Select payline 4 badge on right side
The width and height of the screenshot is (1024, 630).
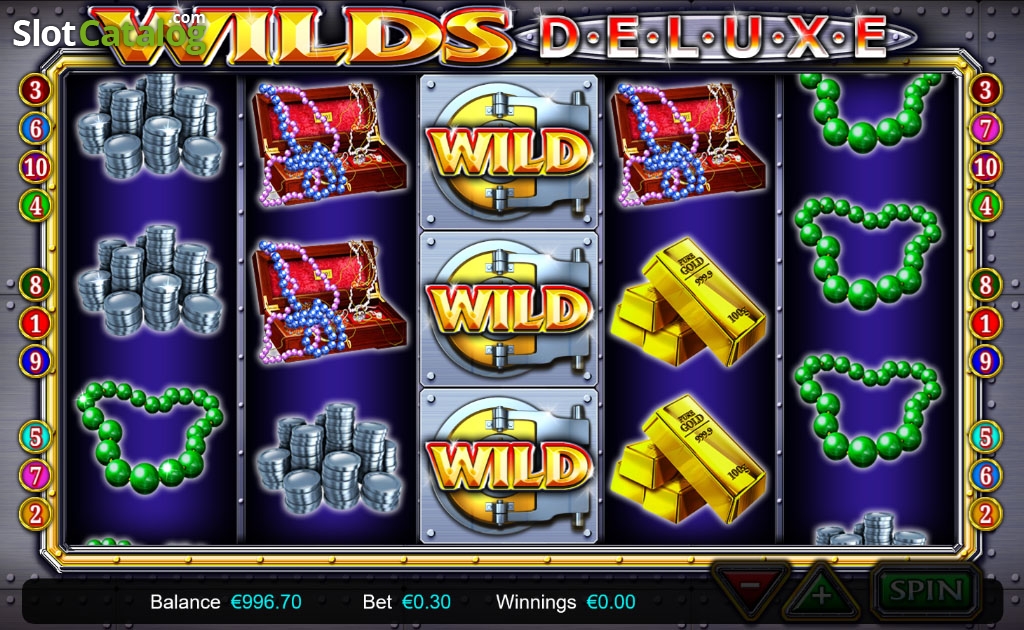pyautogui.click(x=985, y=206)
